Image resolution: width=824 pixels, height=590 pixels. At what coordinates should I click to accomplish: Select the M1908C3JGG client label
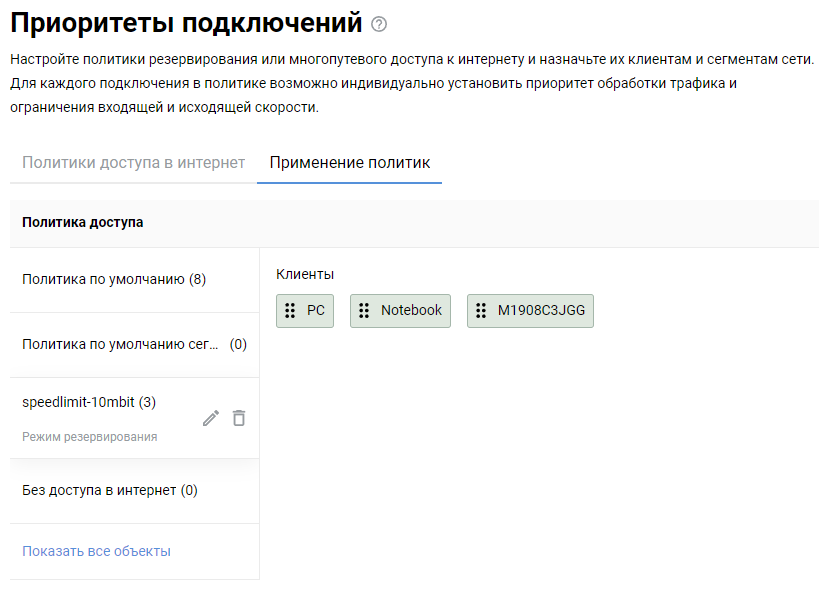[x=541, y=311]
